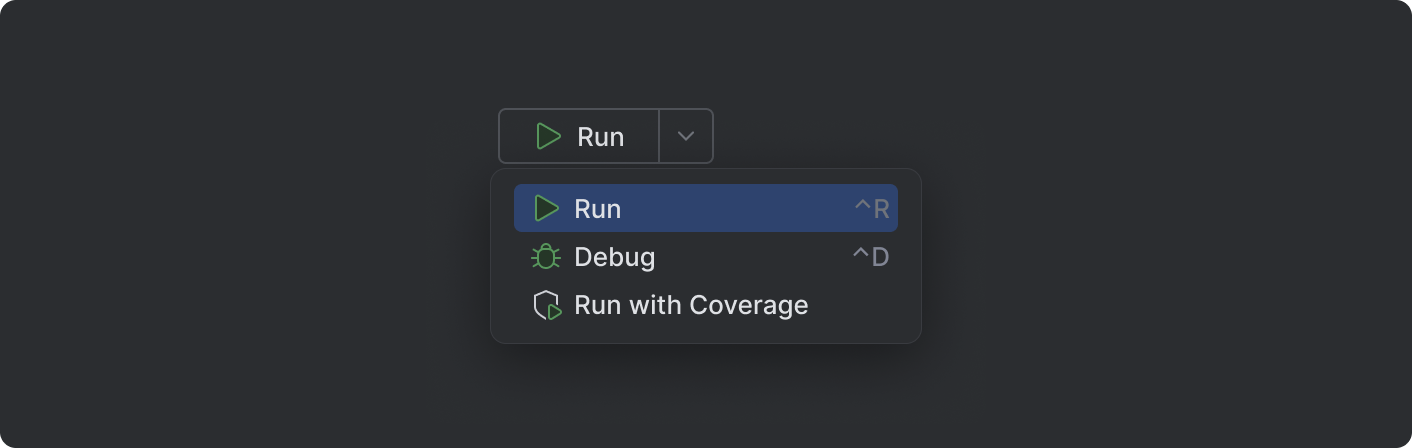Click the small green play badge on the shield

click(555, 312)
